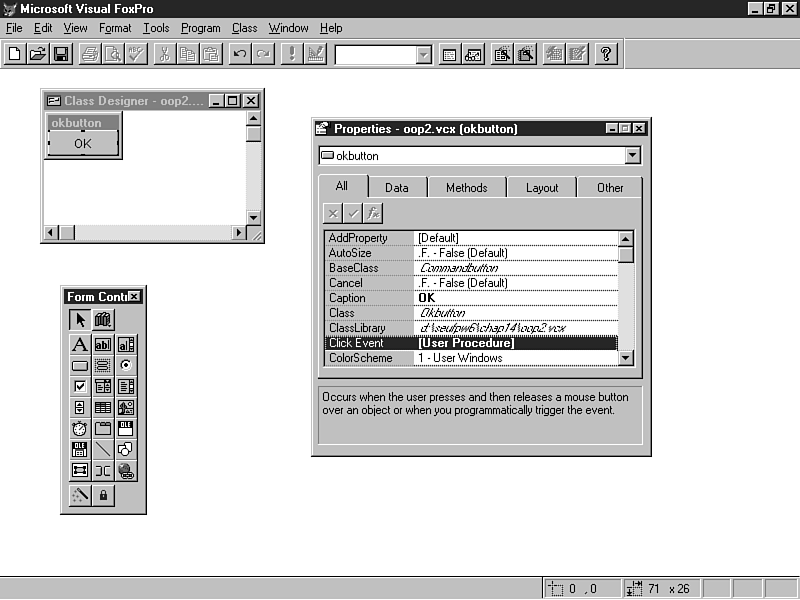Switch to the Methods tab
The width and height of the screenshot is (800, 600).
tap(466, 188)
